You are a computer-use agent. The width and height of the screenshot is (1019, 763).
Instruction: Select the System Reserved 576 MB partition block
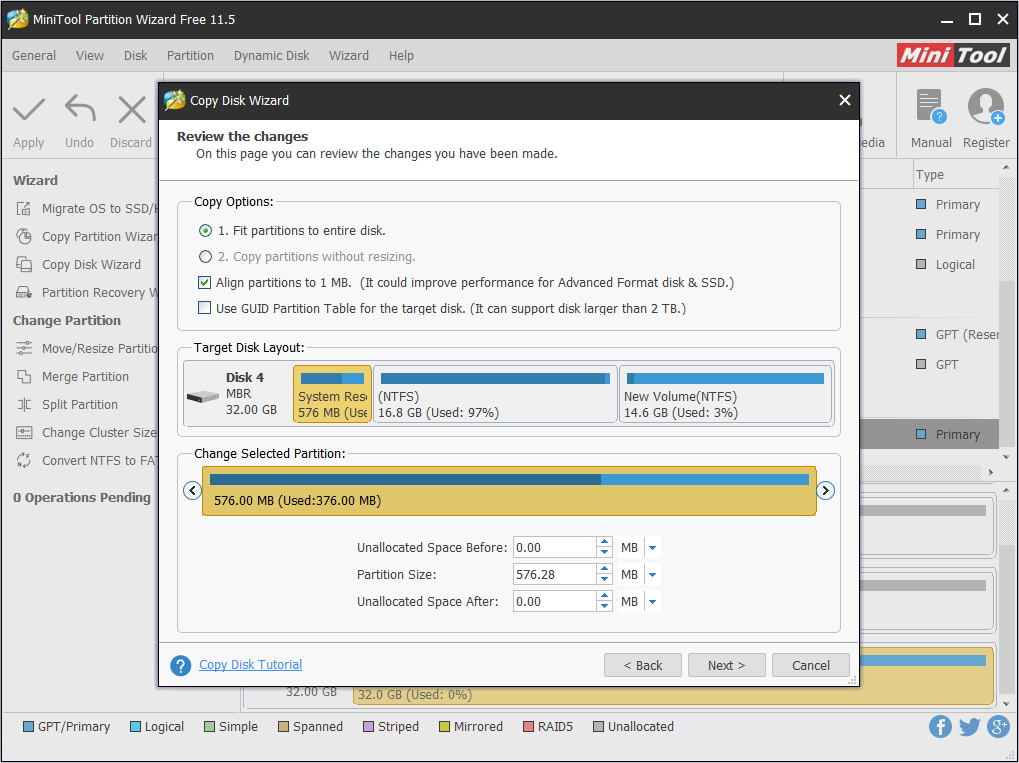pos(332,394)
